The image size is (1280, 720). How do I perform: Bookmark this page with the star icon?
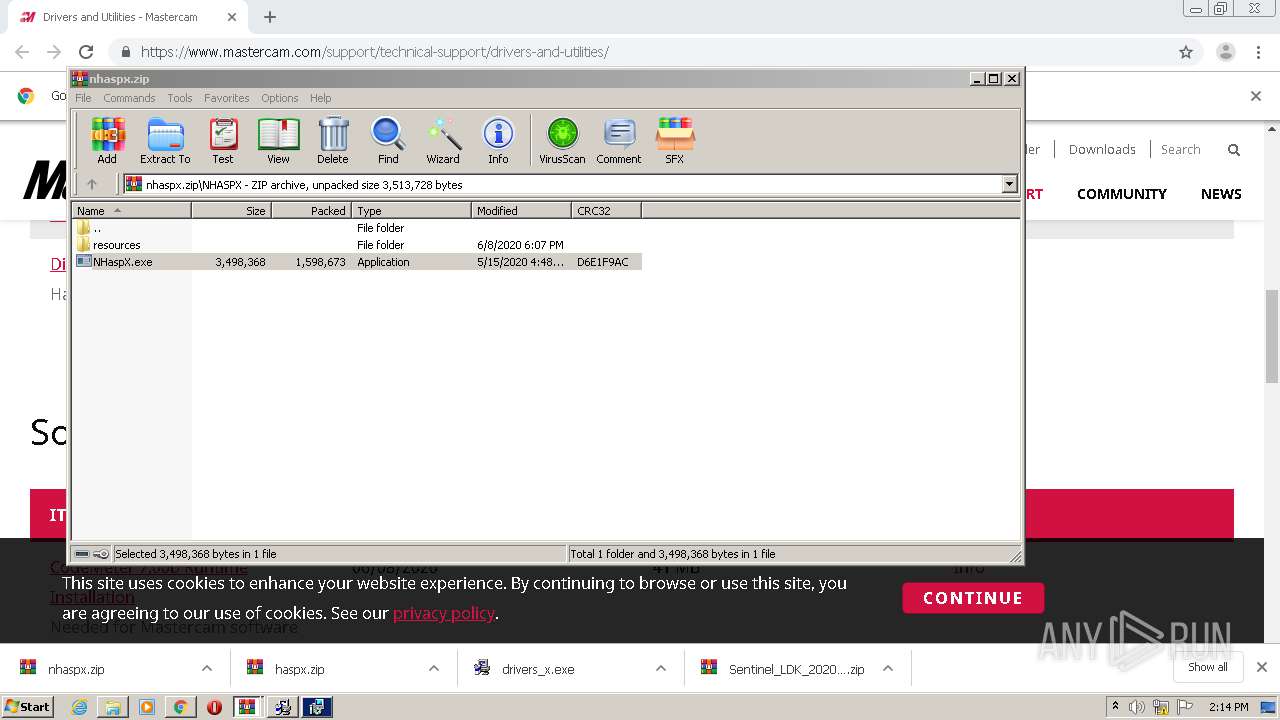[1186, 52]
